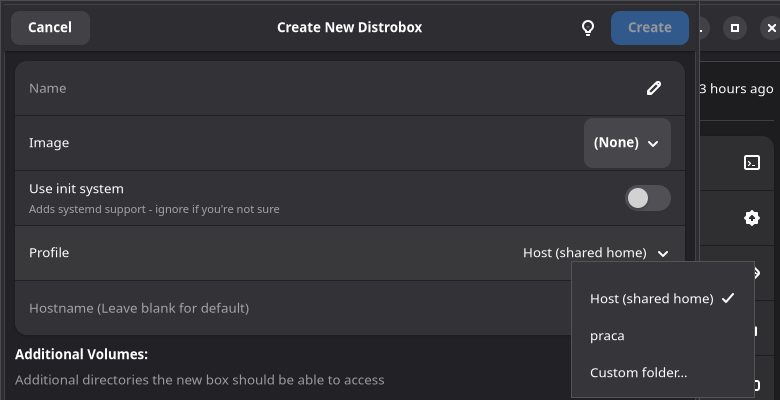Click the Create button

[x=650, y=28]
